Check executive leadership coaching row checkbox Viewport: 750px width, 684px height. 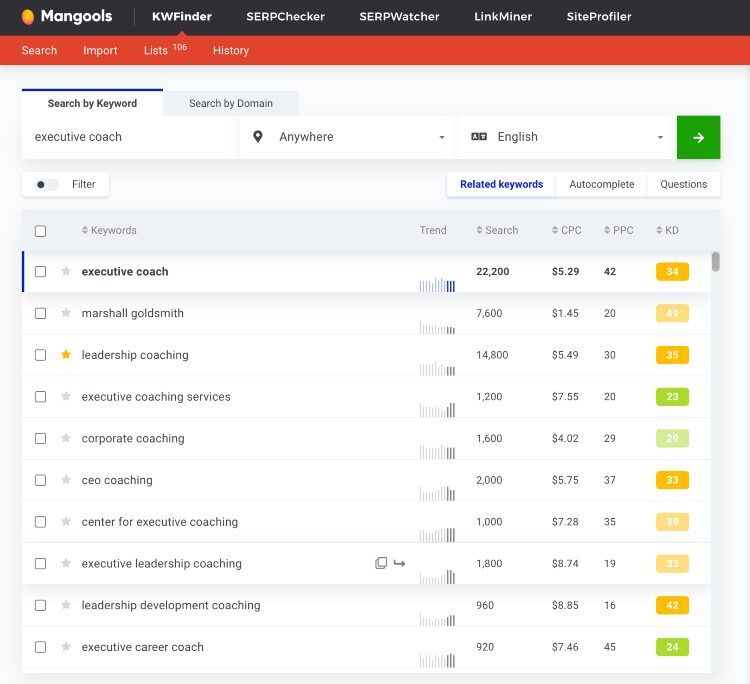coord(41,563)
